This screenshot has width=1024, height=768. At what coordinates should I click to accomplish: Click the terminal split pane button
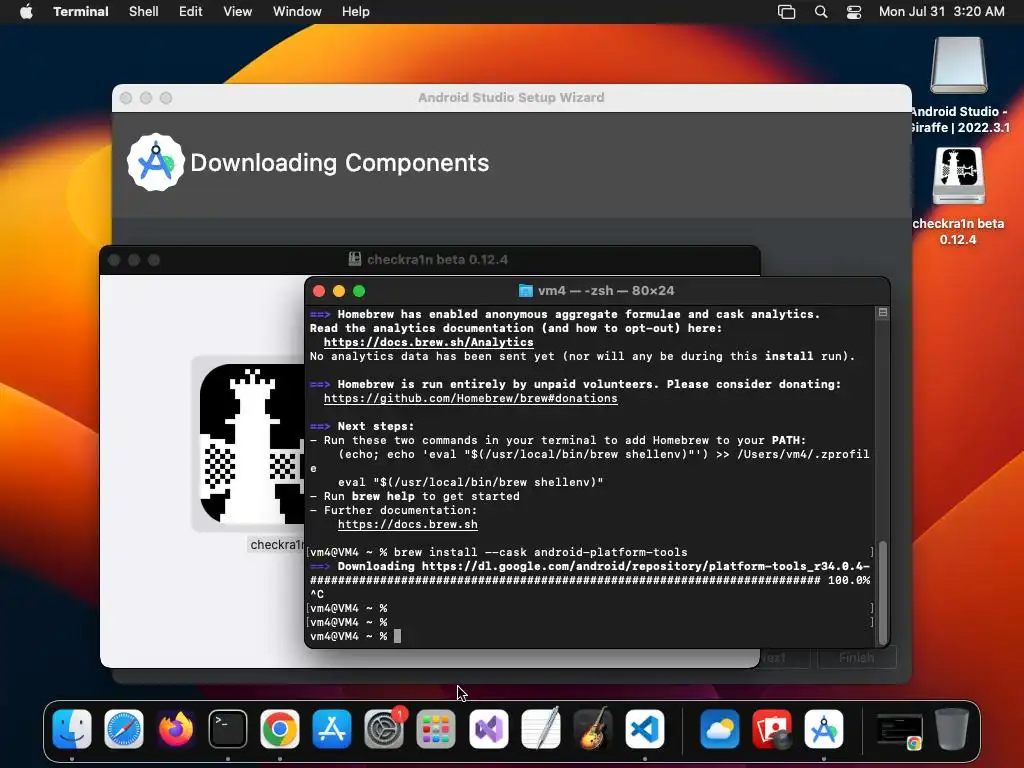coord(883,313)
